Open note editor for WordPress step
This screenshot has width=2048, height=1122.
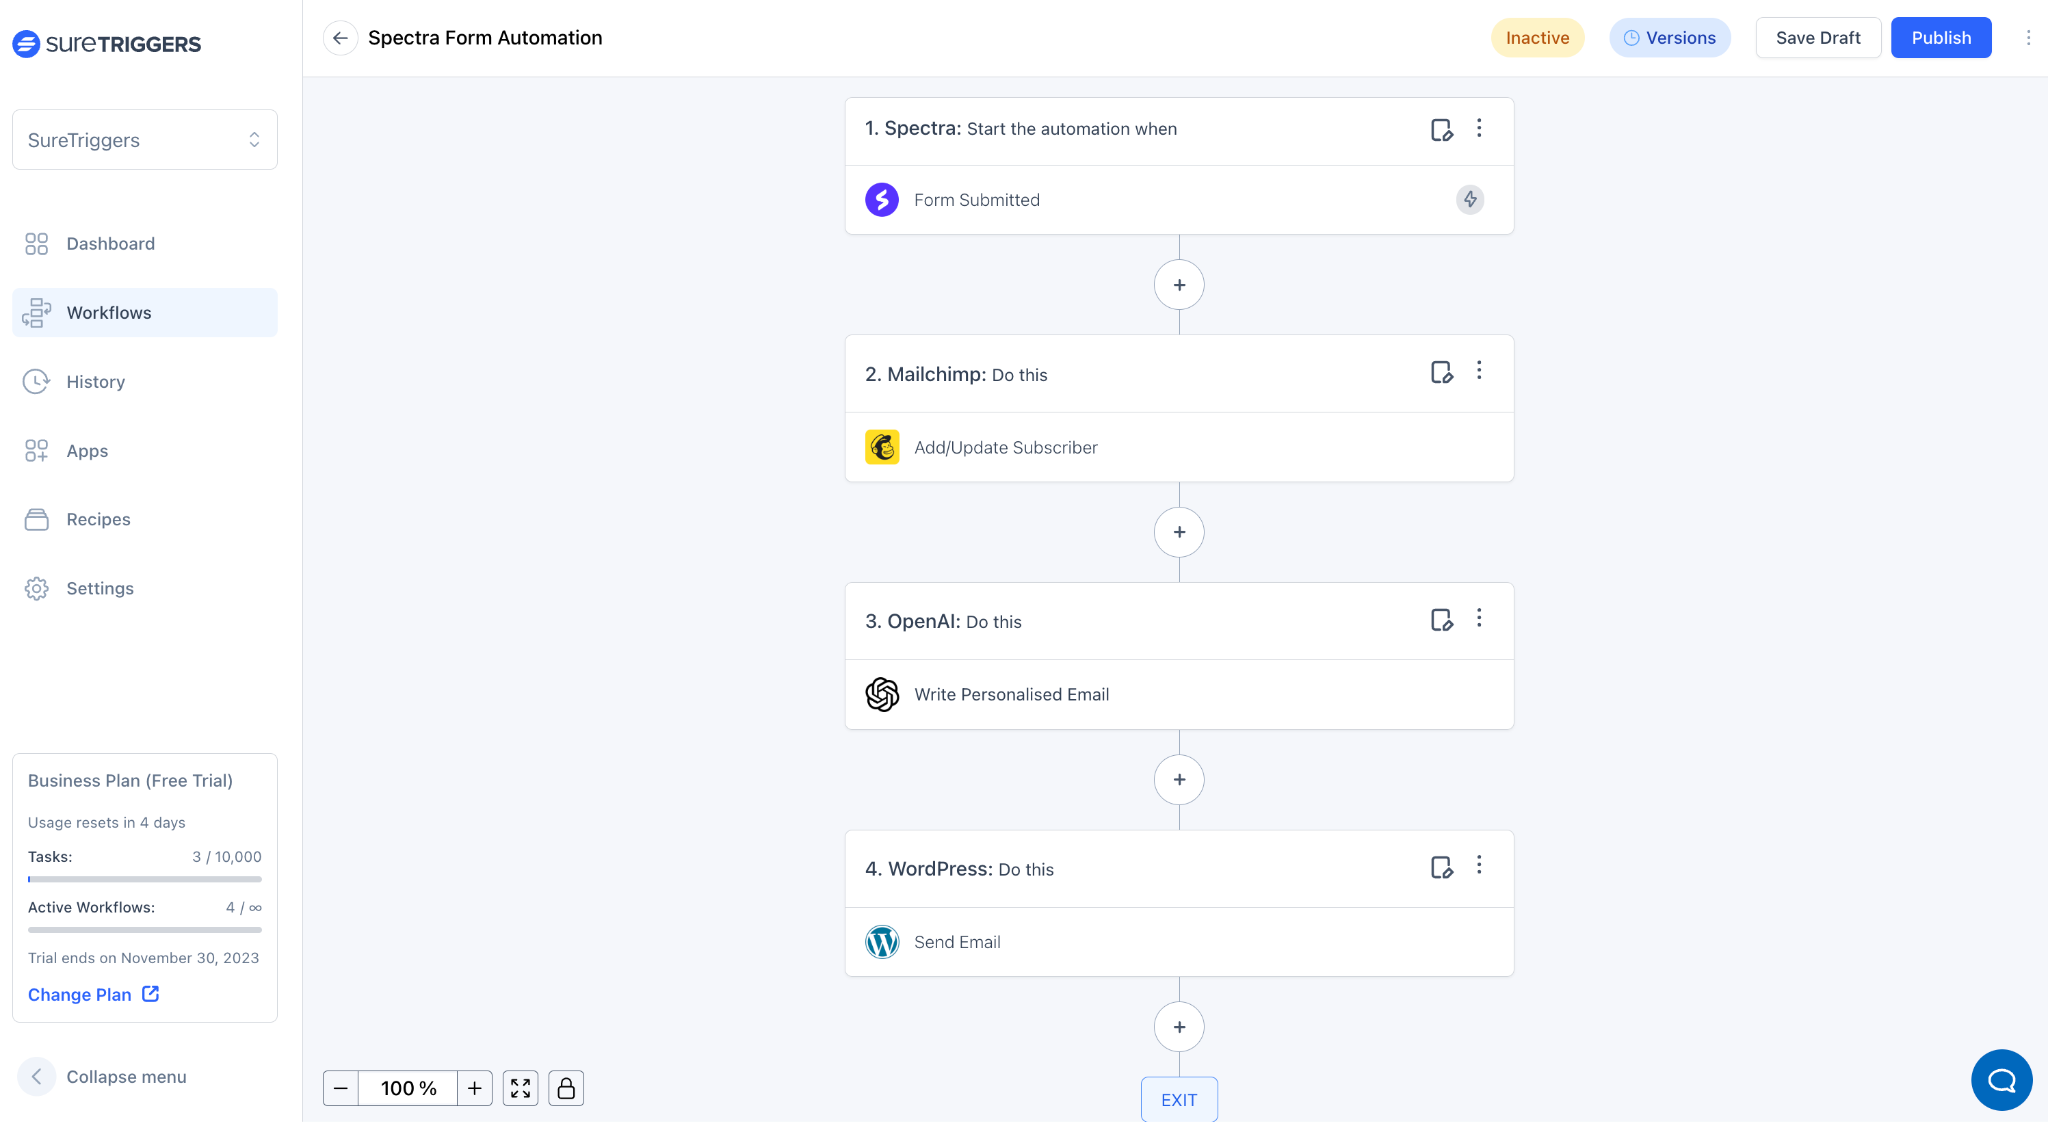point(1441,868)
